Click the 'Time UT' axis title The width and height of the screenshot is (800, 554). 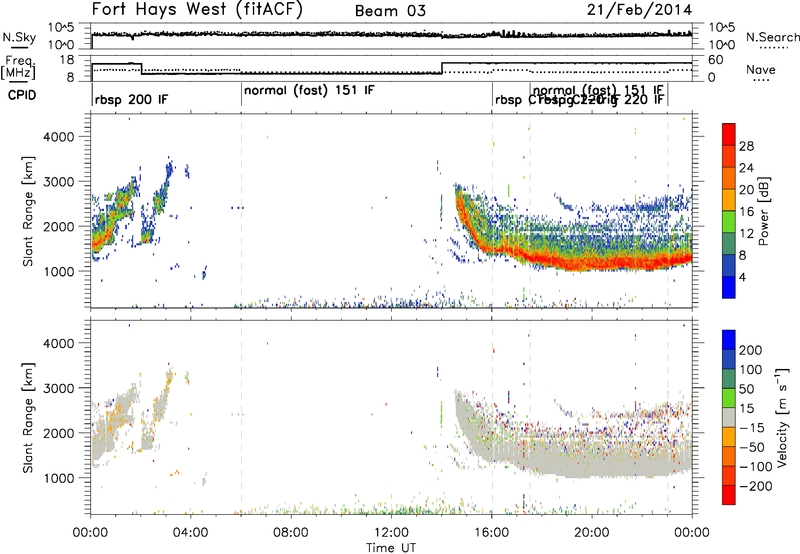click(x=391, y=547)
